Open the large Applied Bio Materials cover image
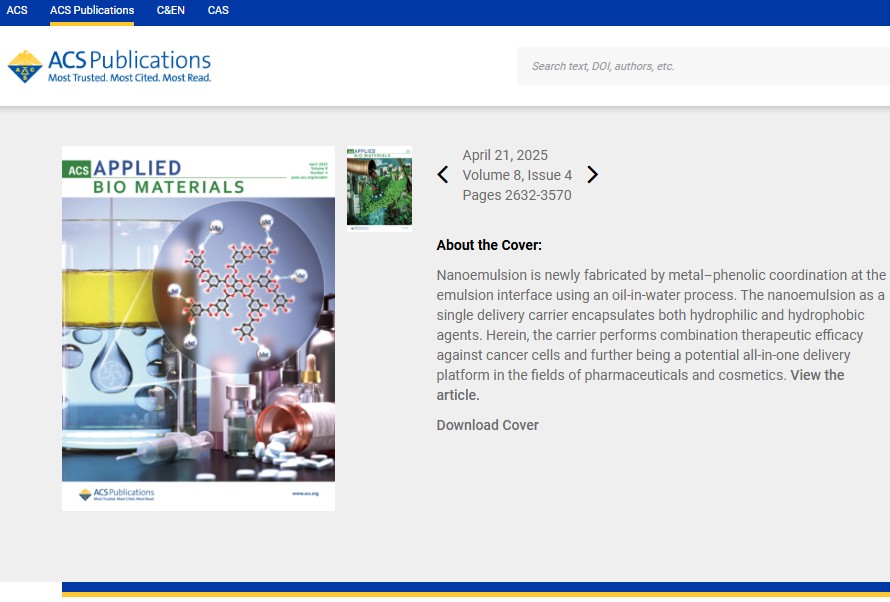 [x=198, y=329]
